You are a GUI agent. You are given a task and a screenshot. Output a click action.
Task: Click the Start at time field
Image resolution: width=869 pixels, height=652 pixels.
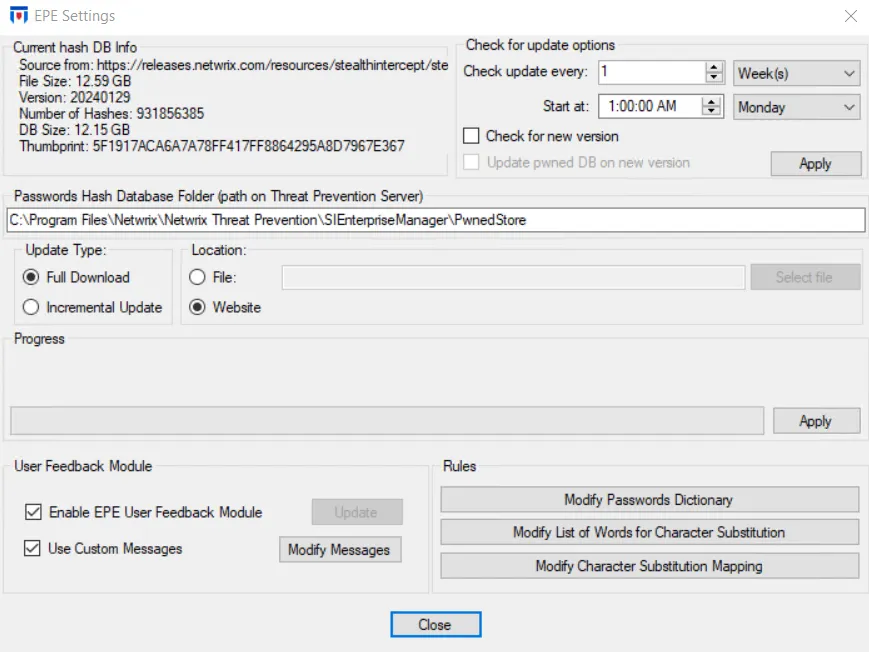[x=650, y=106]
